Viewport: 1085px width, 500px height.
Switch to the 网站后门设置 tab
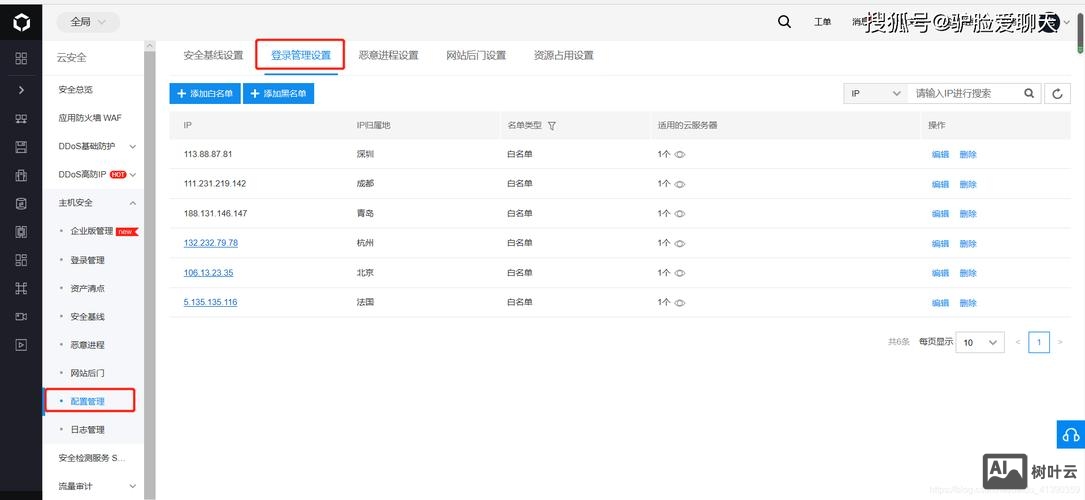[x=476, y=55]
